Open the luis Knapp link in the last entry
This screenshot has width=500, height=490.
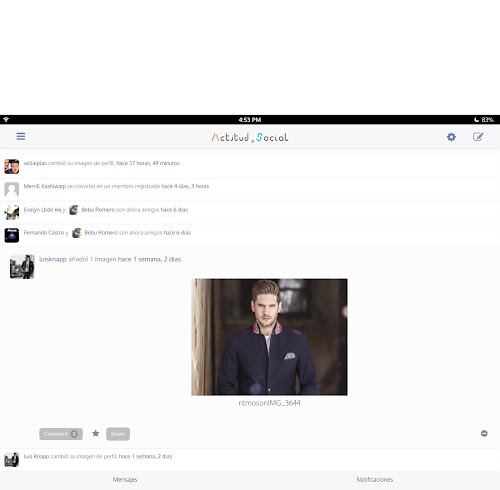[x=36, y=456]
